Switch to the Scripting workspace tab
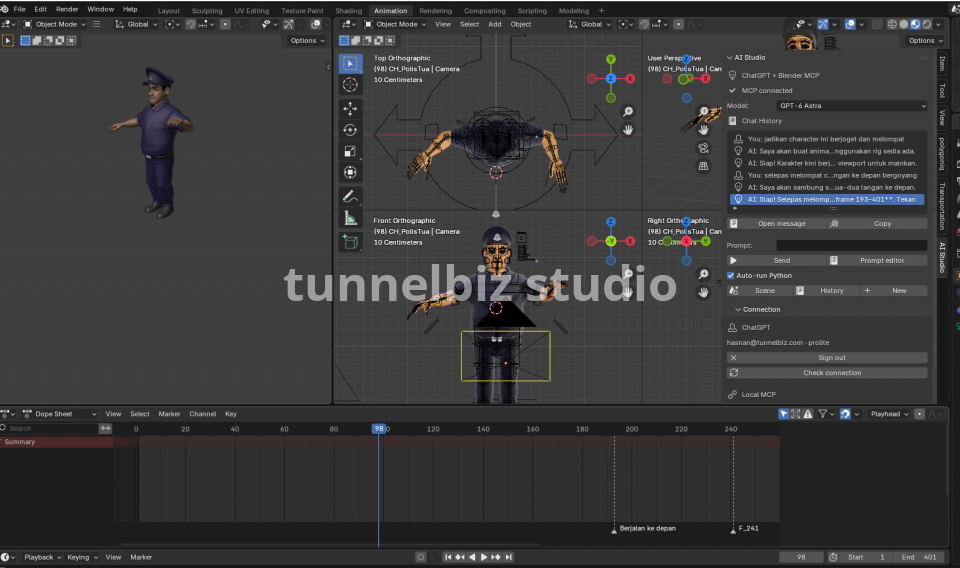960x568 pixels. tap(532, 10)
